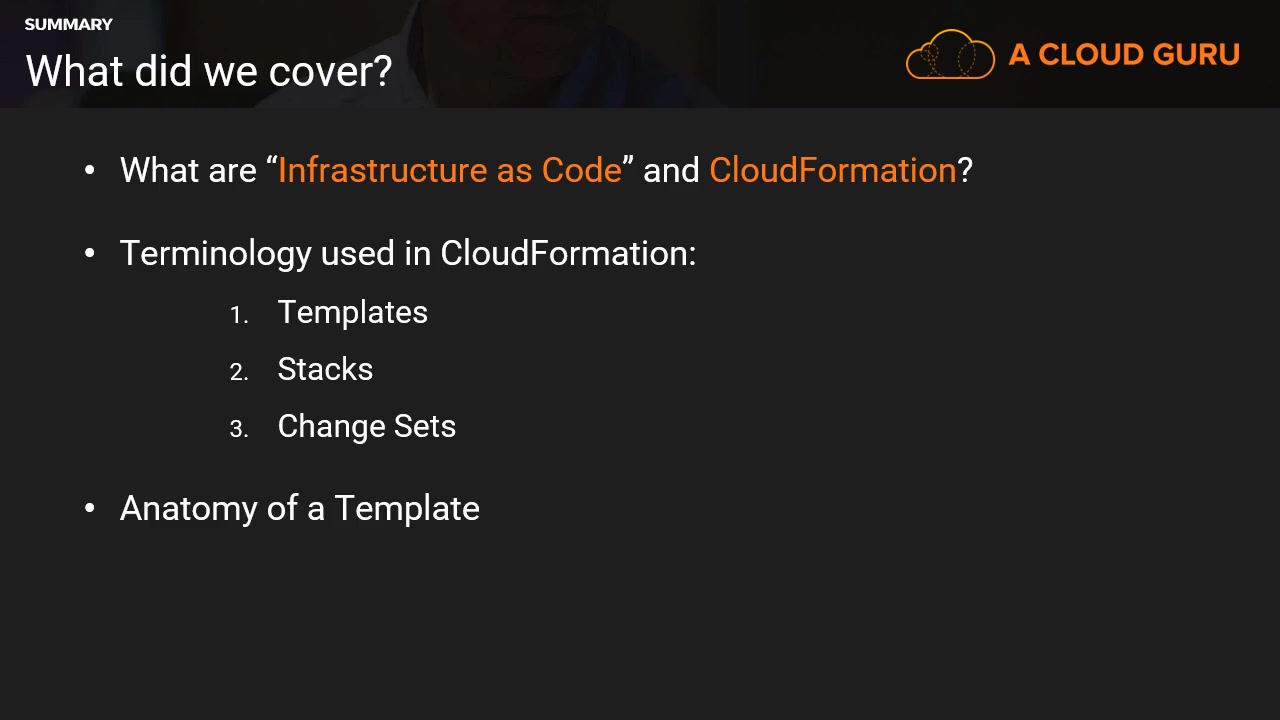
Task: Click the "Anatomy of a Template" bullet text
Action: pos(299,508)
